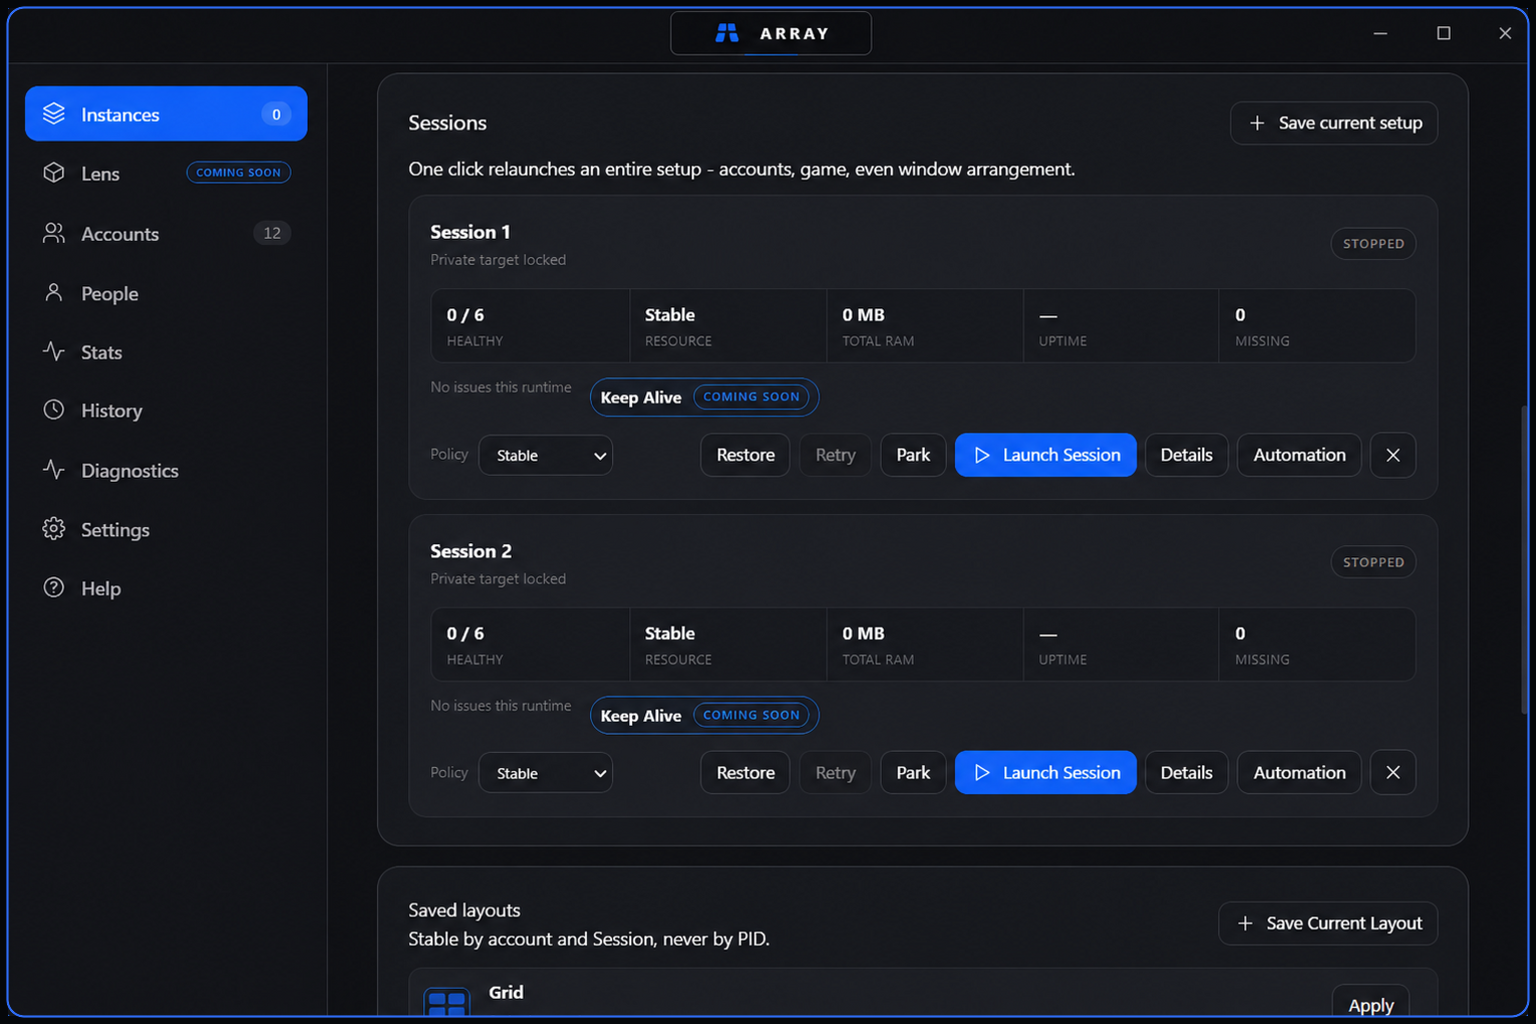Launch Session 1

click(1046, 455)
